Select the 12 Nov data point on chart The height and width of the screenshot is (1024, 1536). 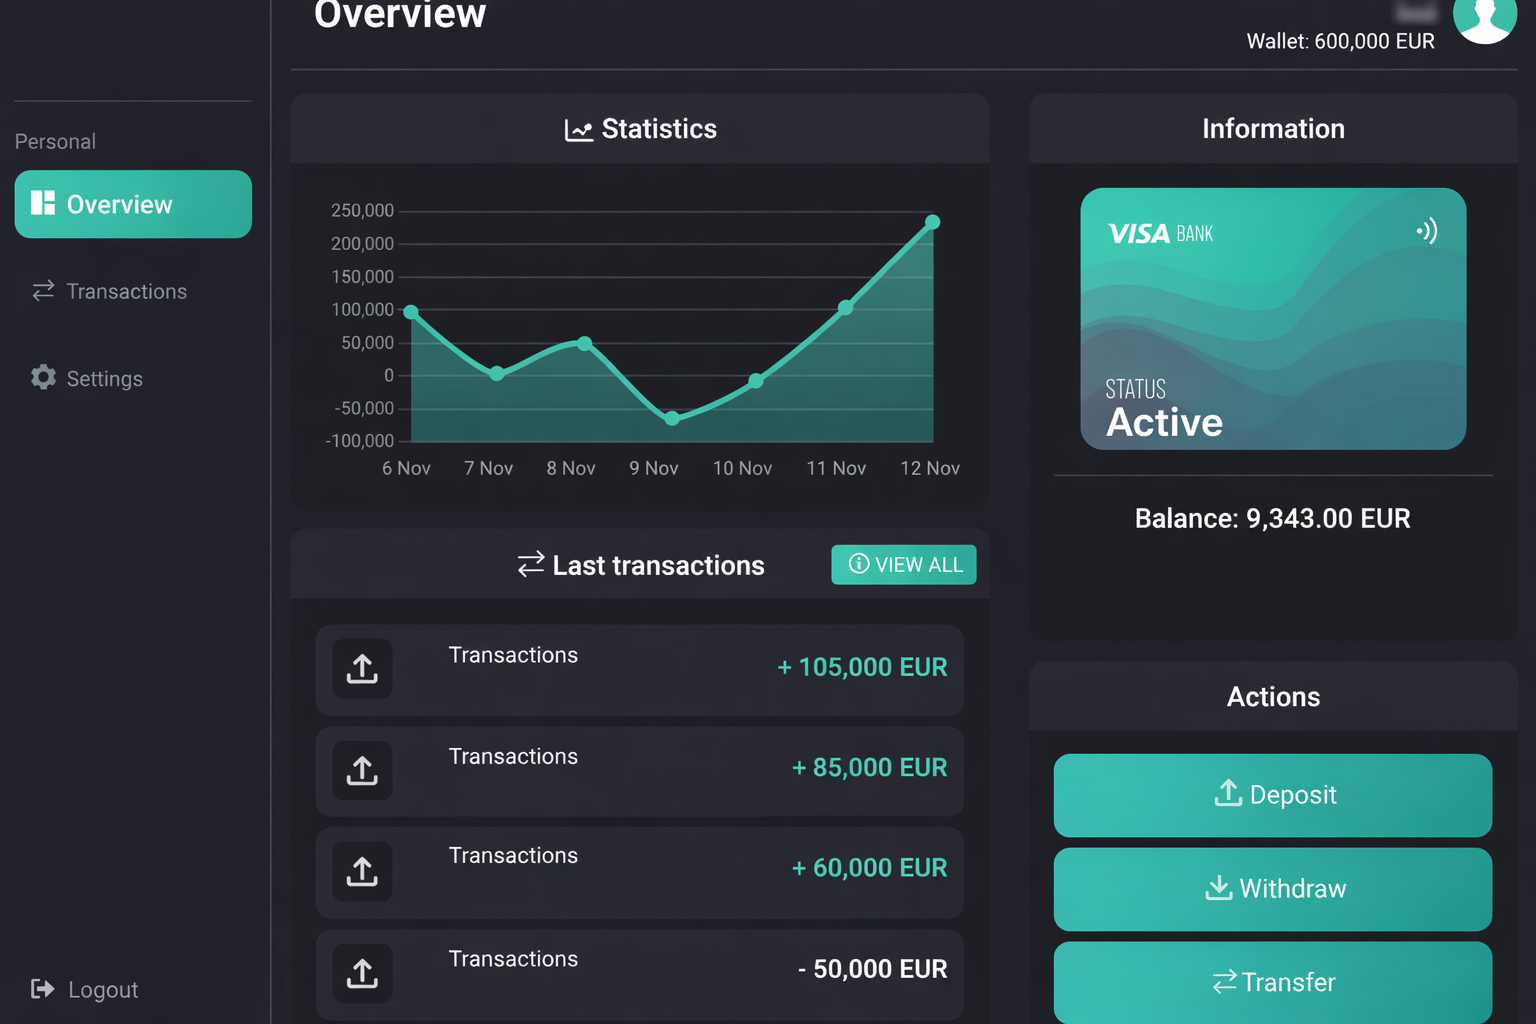pos(932,222)
